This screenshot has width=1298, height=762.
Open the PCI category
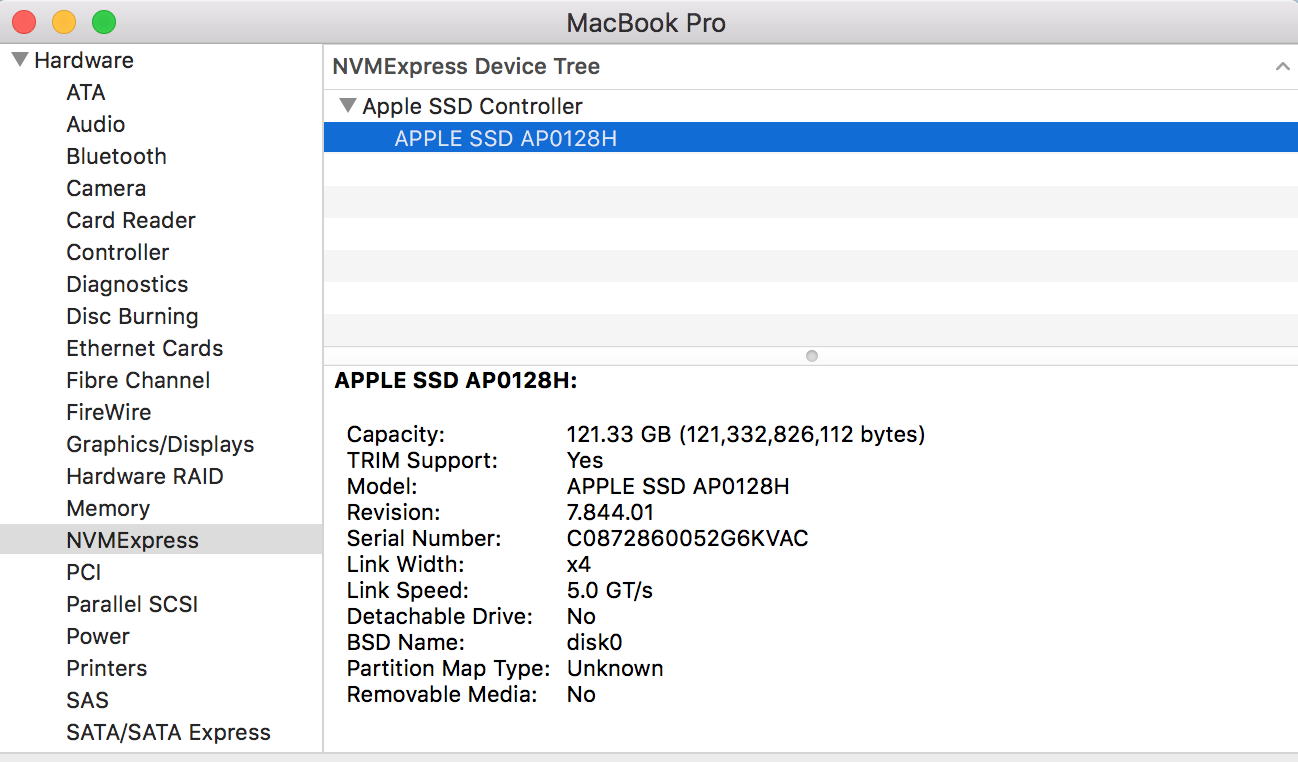[x=84, y=572]
